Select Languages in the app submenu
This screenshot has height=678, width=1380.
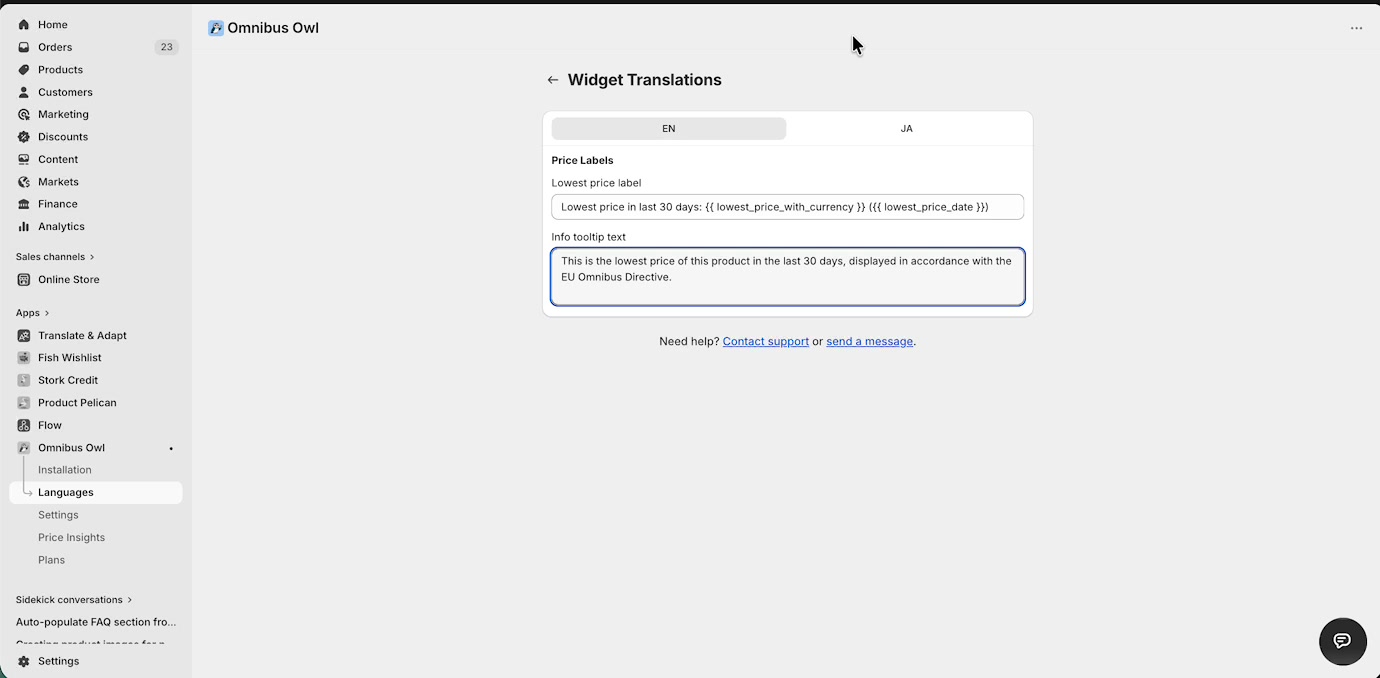click(96, 492)
